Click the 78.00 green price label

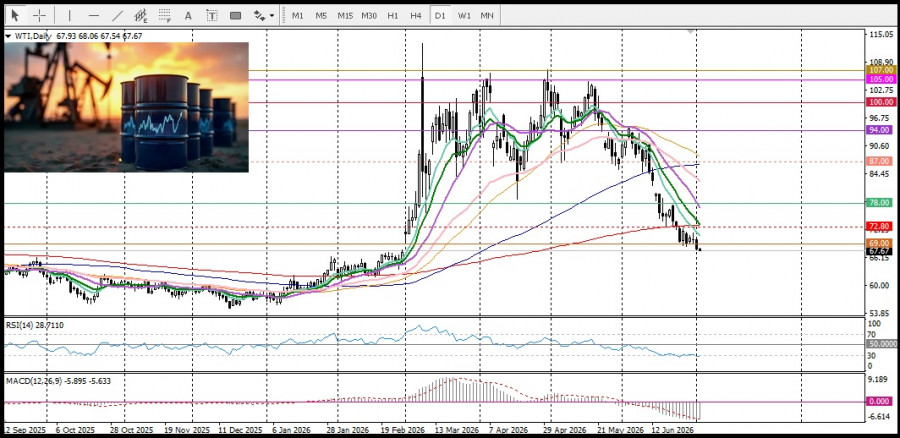click(x=881, y=203)
